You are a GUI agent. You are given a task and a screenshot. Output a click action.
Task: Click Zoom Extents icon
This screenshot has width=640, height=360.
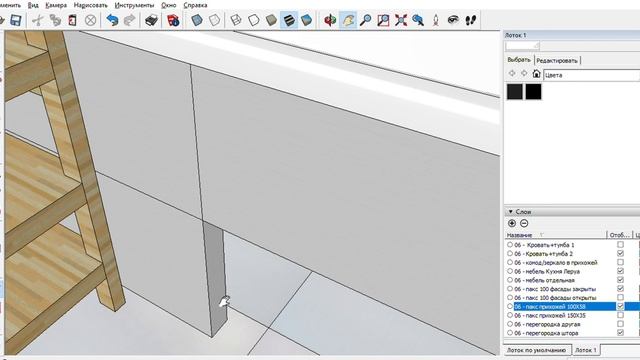pyautogui.click(x=400, y=20)
